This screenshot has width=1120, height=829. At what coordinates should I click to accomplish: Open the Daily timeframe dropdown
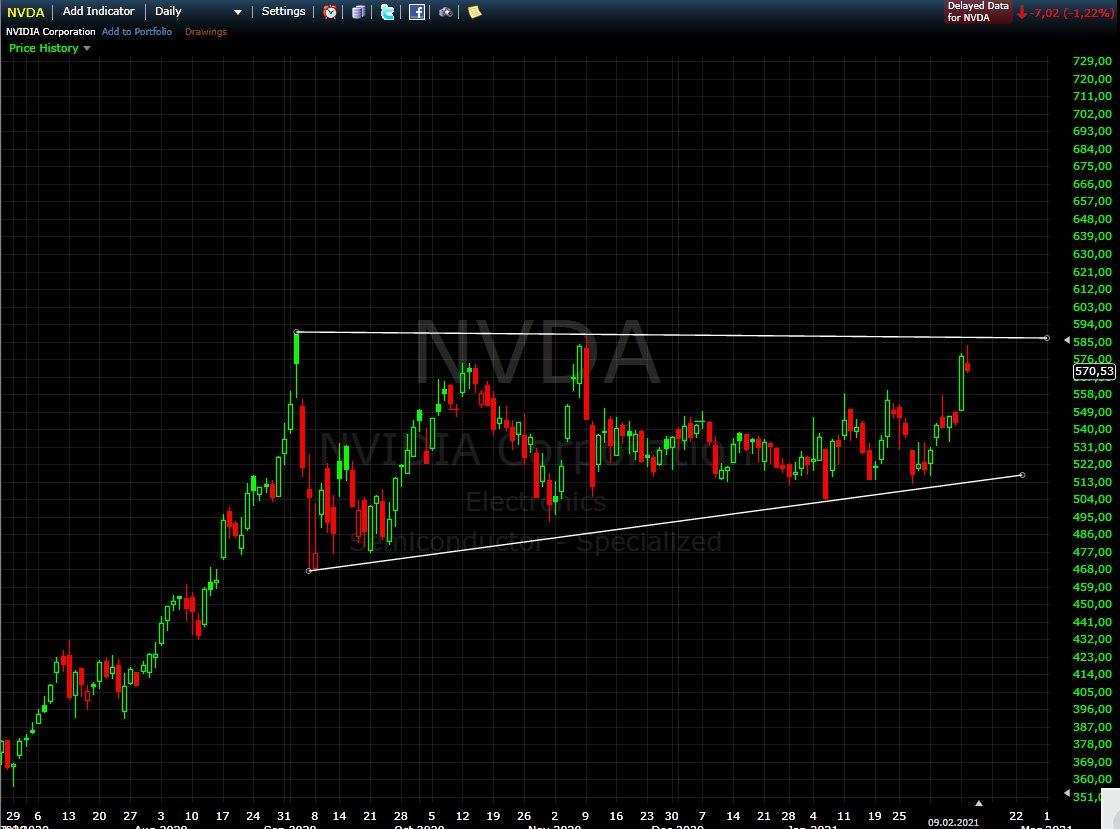[x=199, y=11]
